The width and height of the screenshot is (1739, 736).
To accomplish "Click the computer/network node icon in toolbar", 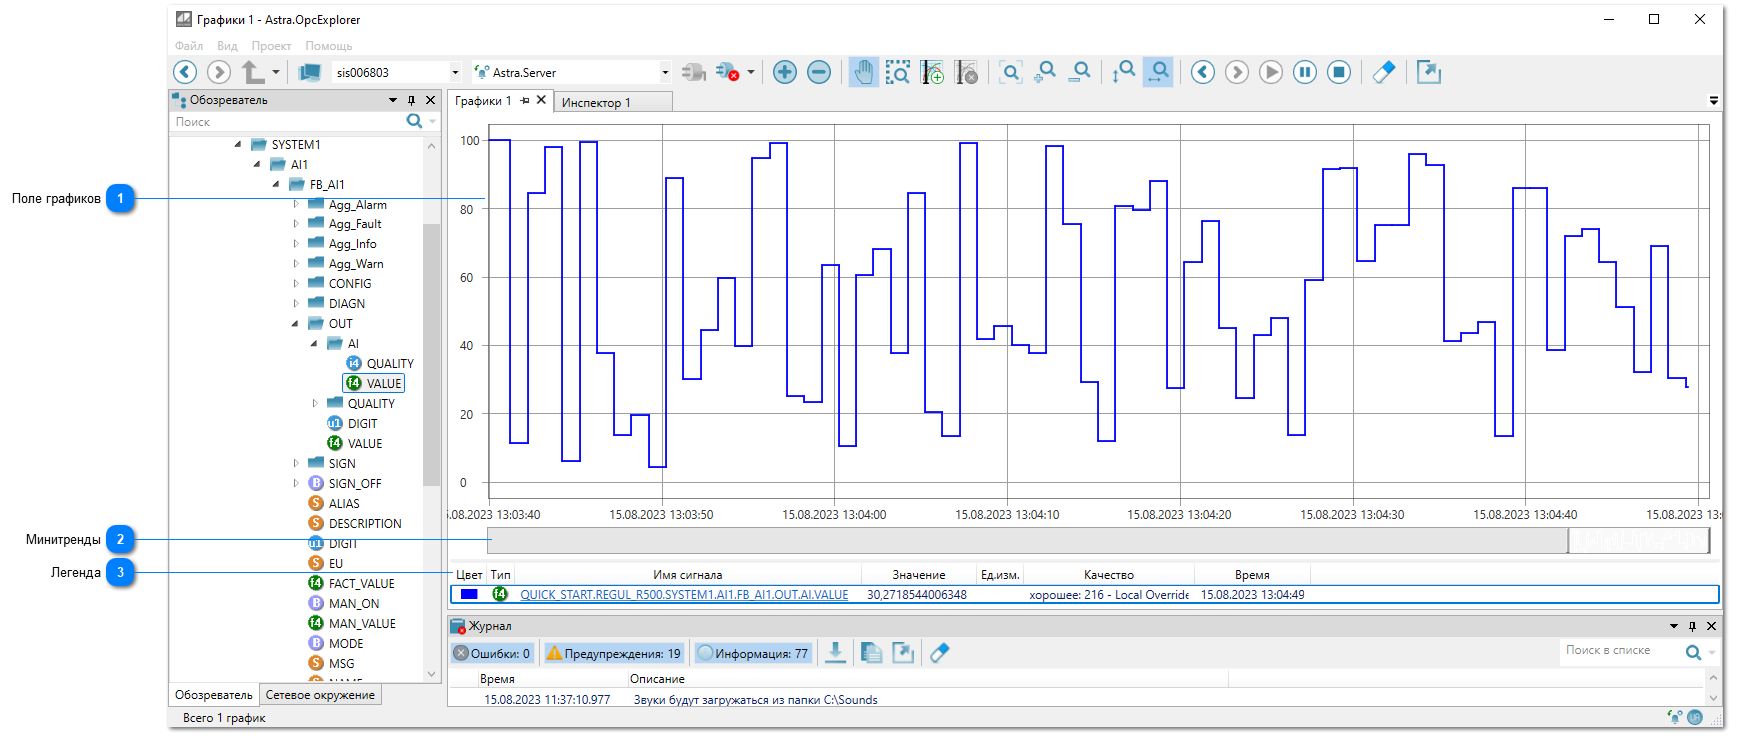I will [x=310, y=72].
